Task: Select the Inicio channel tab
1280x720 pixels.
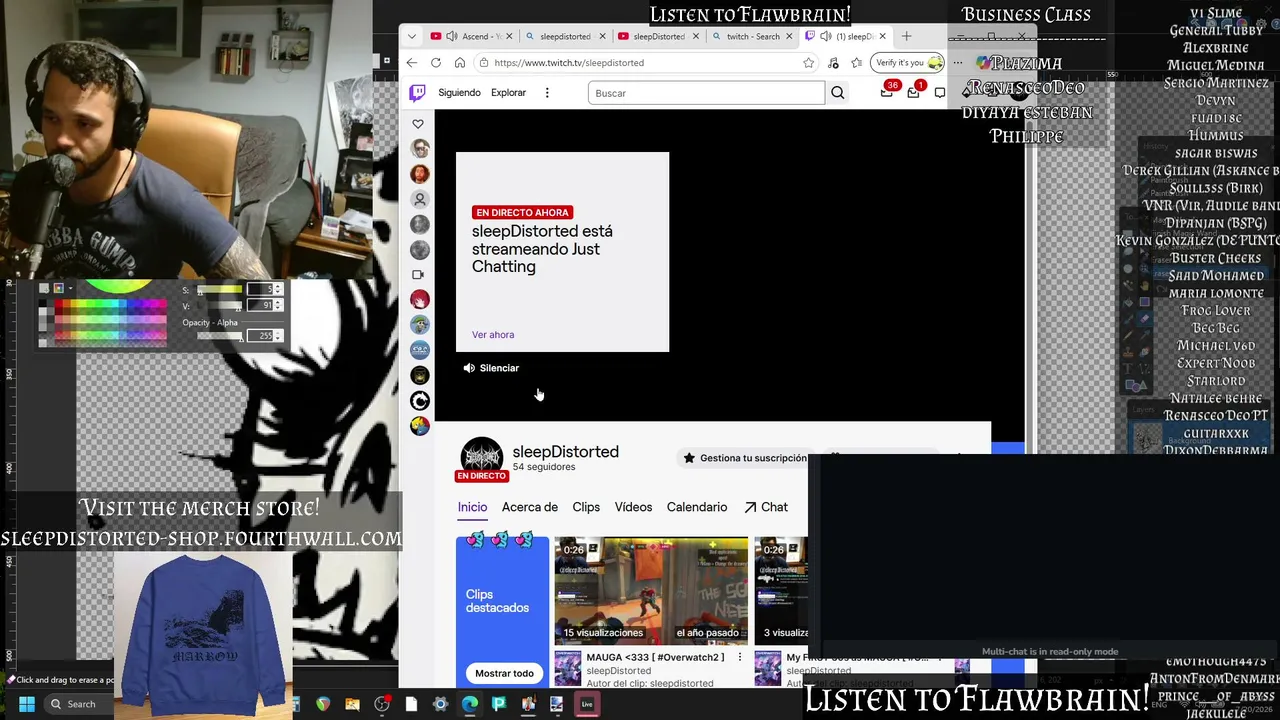Action: pyautogui.click(x=472, y=507)
